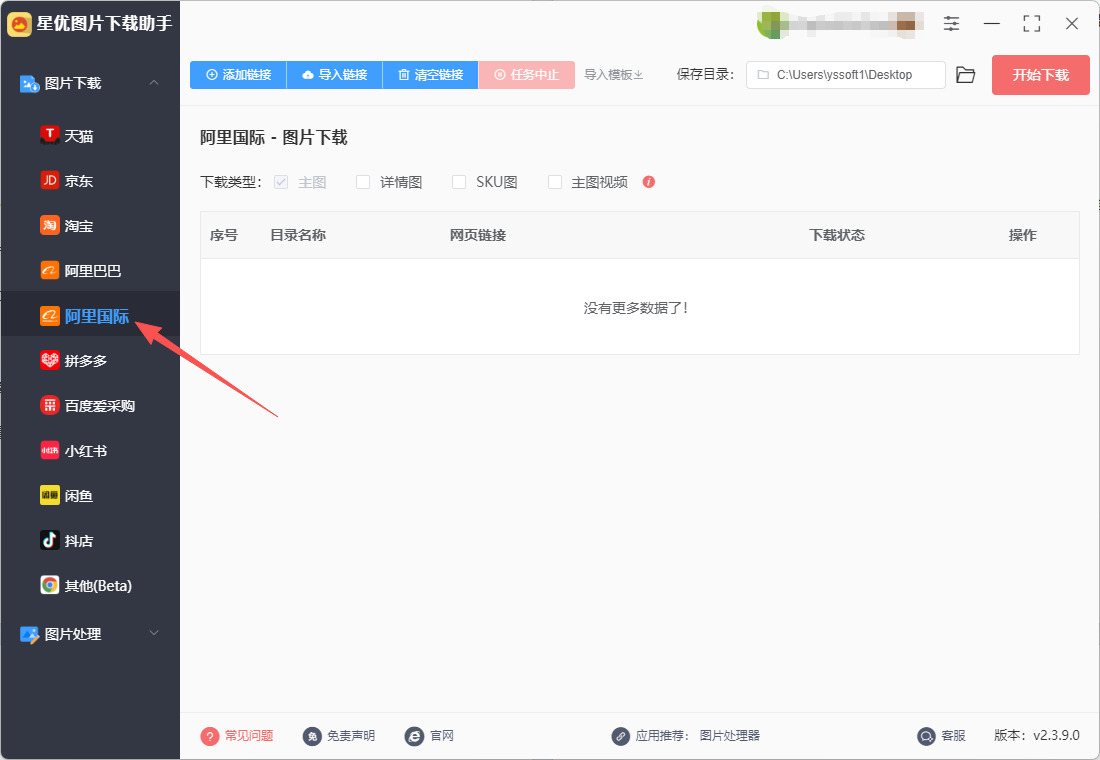
Task: Click the 免责声明 icon
Action: pyautogui.click(x=312, y=736)
